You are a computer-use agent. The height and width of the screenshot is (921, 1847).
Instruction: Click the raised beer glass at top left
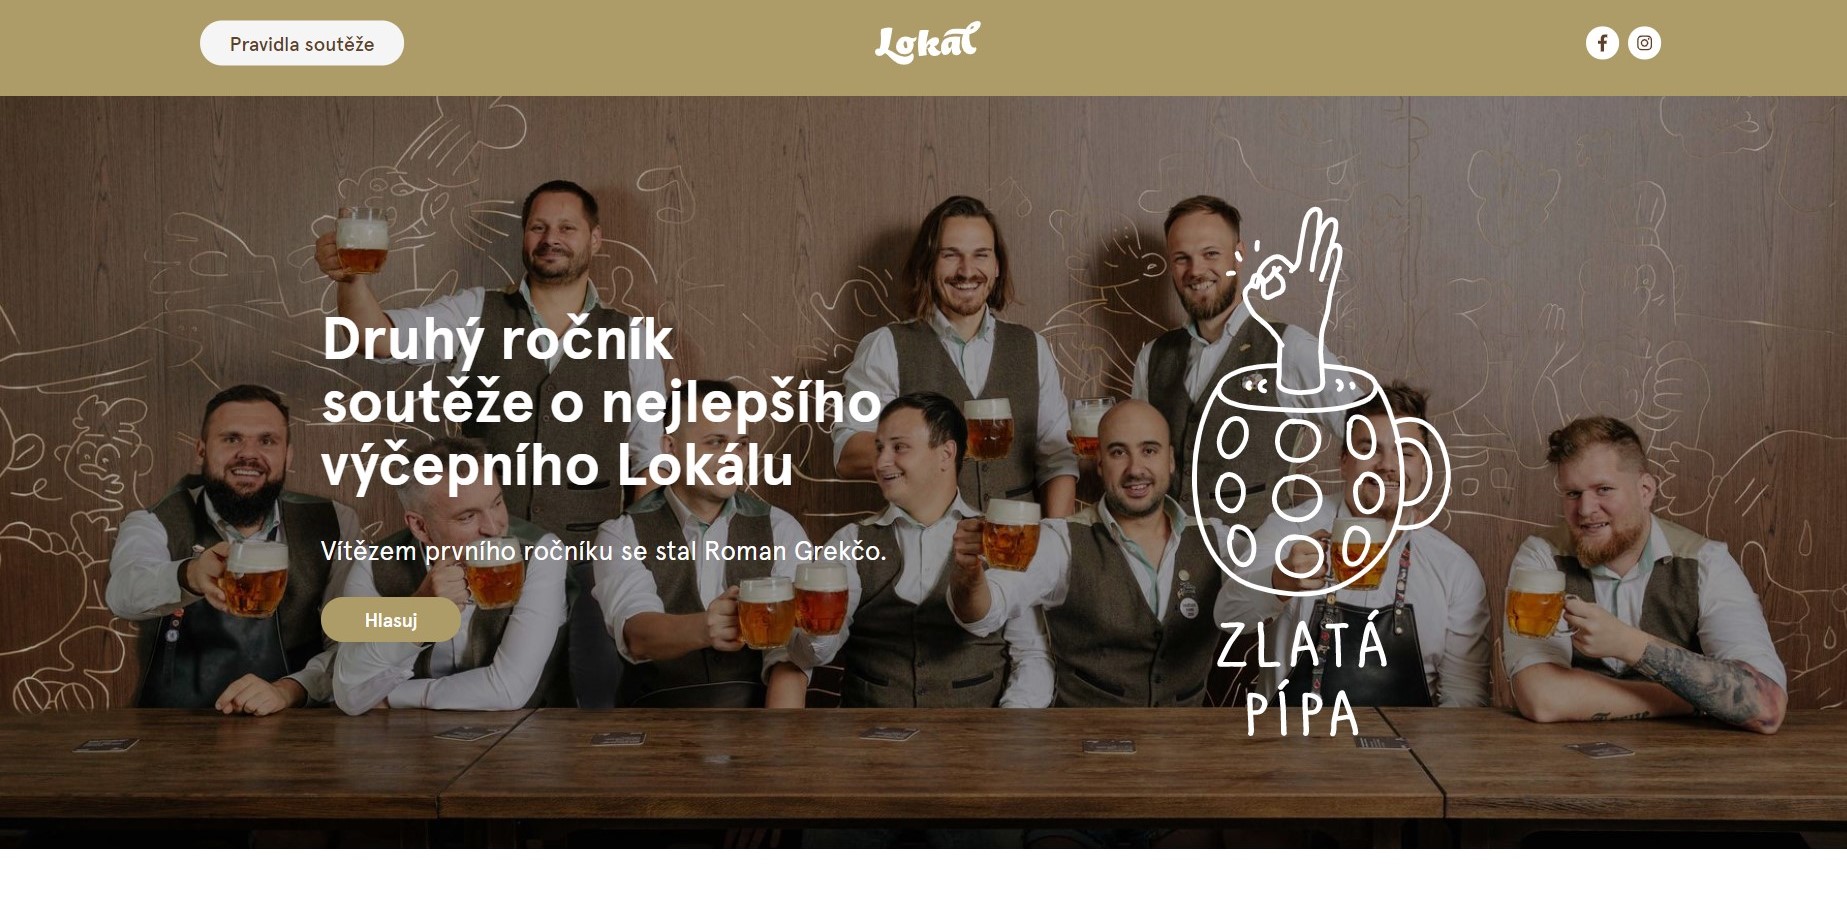(361, 241)
